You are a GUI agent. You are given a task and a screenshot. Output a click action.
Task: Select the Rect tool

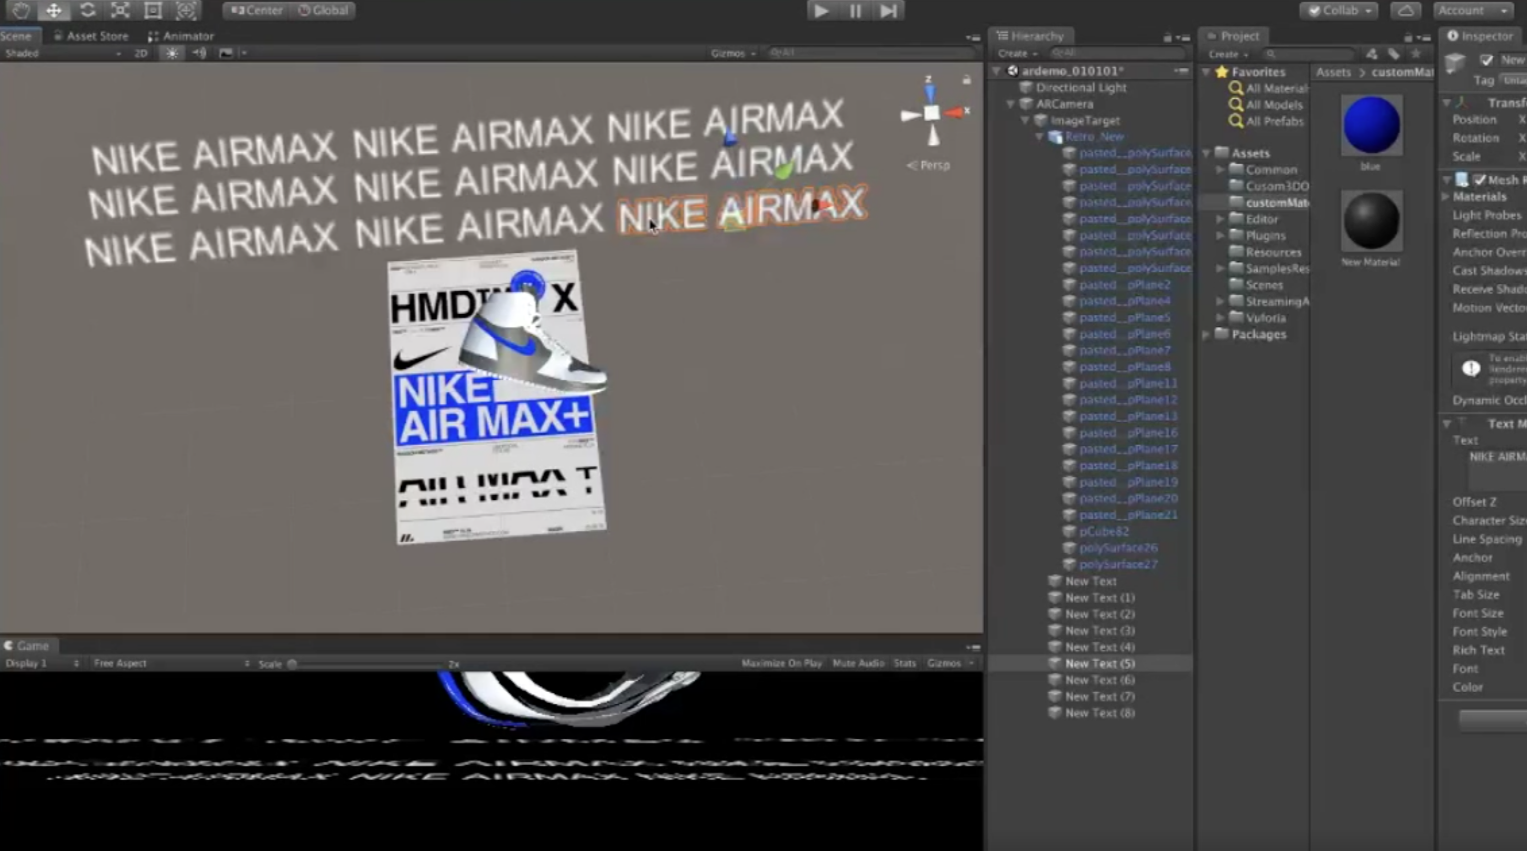[x=153, y=10]
